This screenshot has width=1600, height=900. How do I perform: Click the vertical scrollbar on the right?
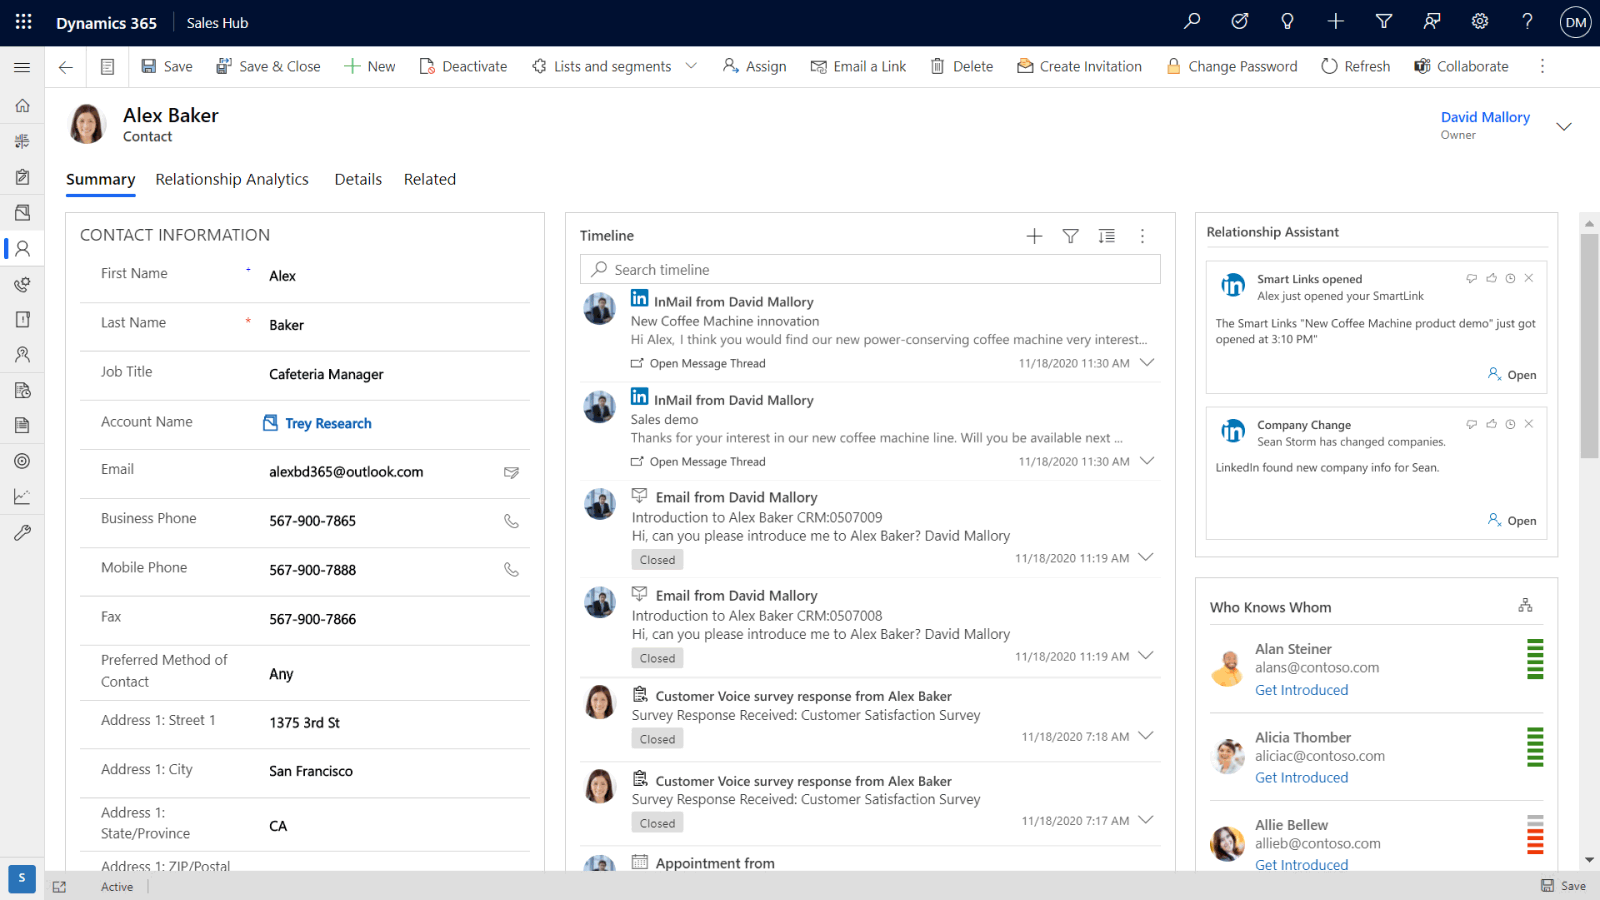click(x=1589, y=345)
